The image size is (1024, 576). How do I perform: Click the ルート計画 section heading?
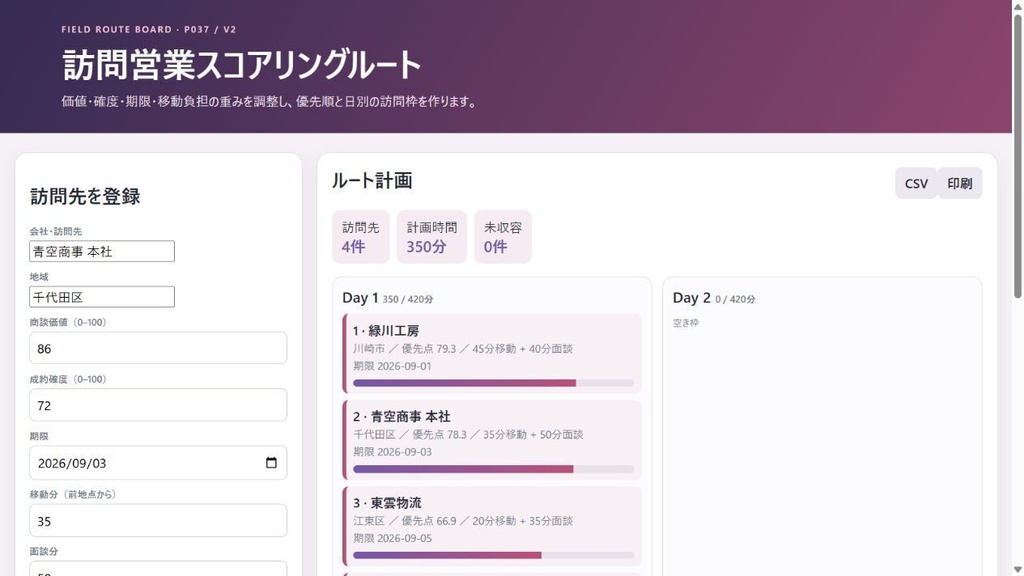(x=372, y=181)
